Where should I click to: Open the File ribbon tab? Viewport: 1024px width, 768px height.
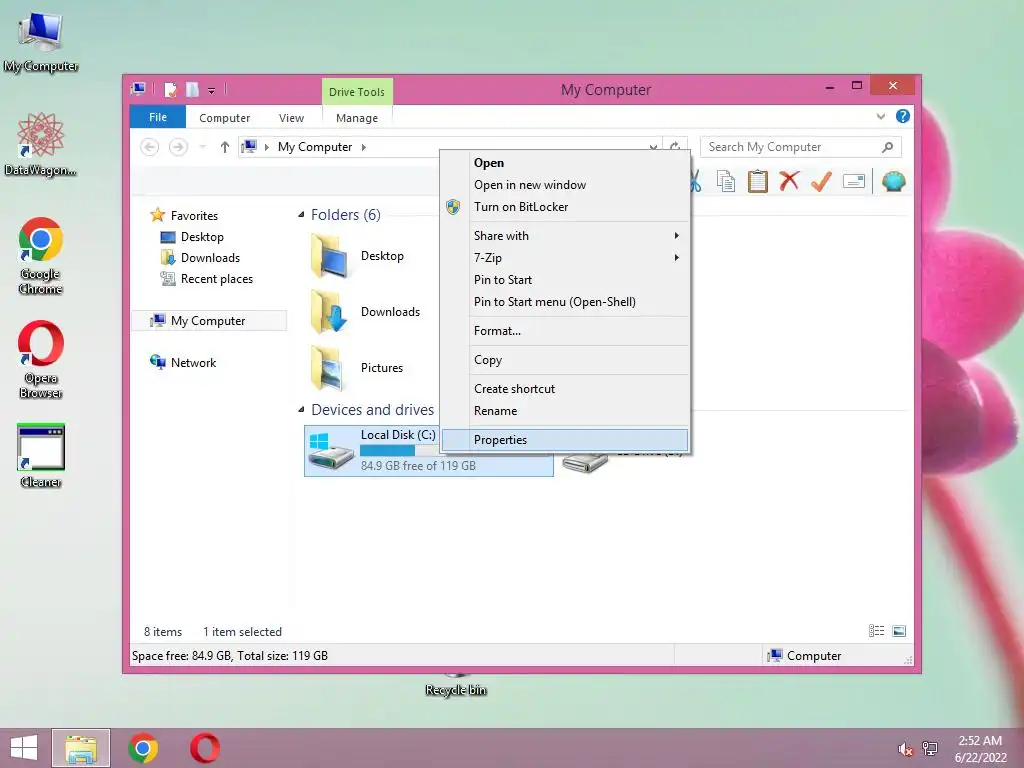pyautogui.click(x=158, y=117)
